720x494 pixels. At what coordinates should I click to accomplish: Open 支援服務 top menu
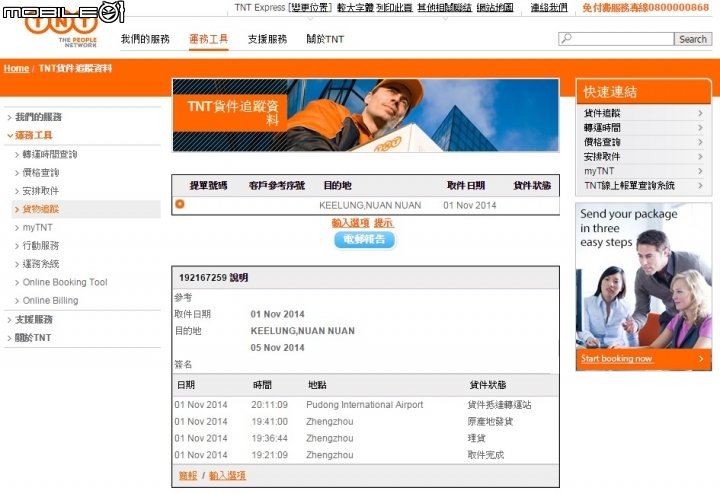[x=267, y=39]
